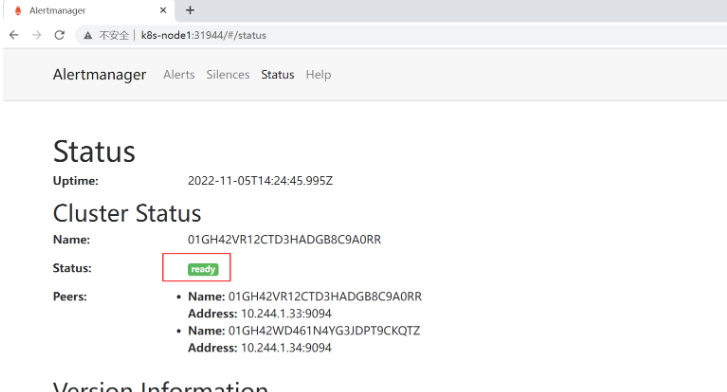This screenshot has height=392, width=727.
Task: Click the Alertmanager tab flame favicon
Action: coord(18,10)
